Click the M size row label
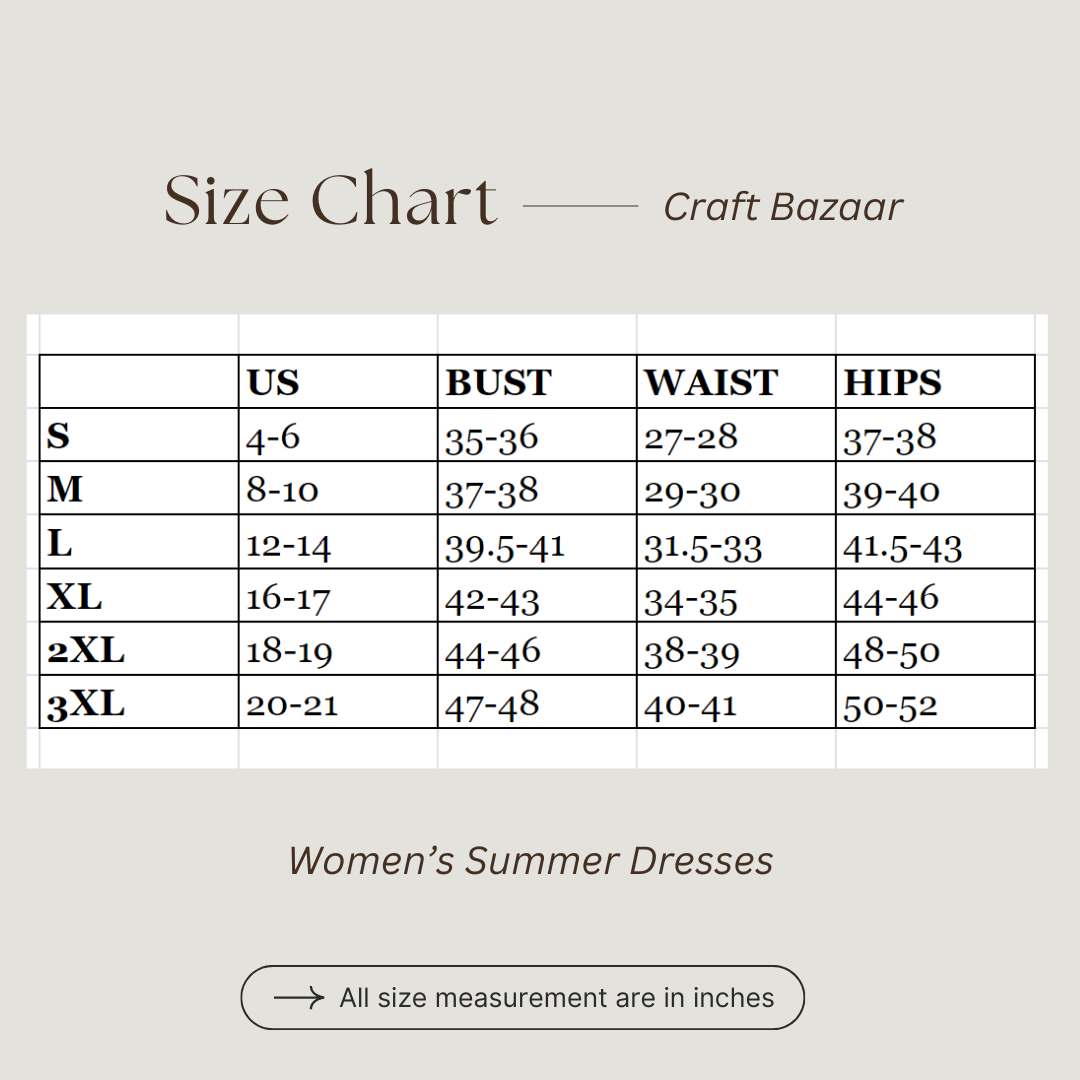 pyautogui.click(x=65, y=489)
